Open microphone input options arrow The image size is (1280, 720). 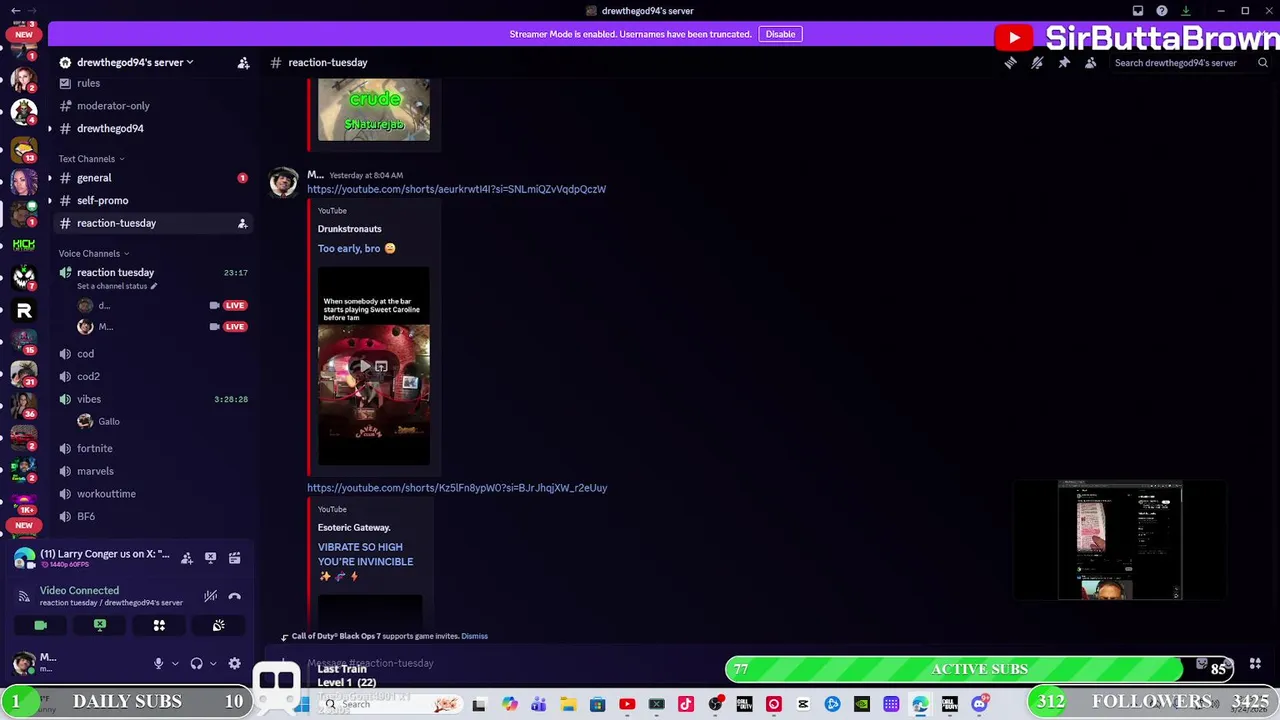tap(174, 663)
